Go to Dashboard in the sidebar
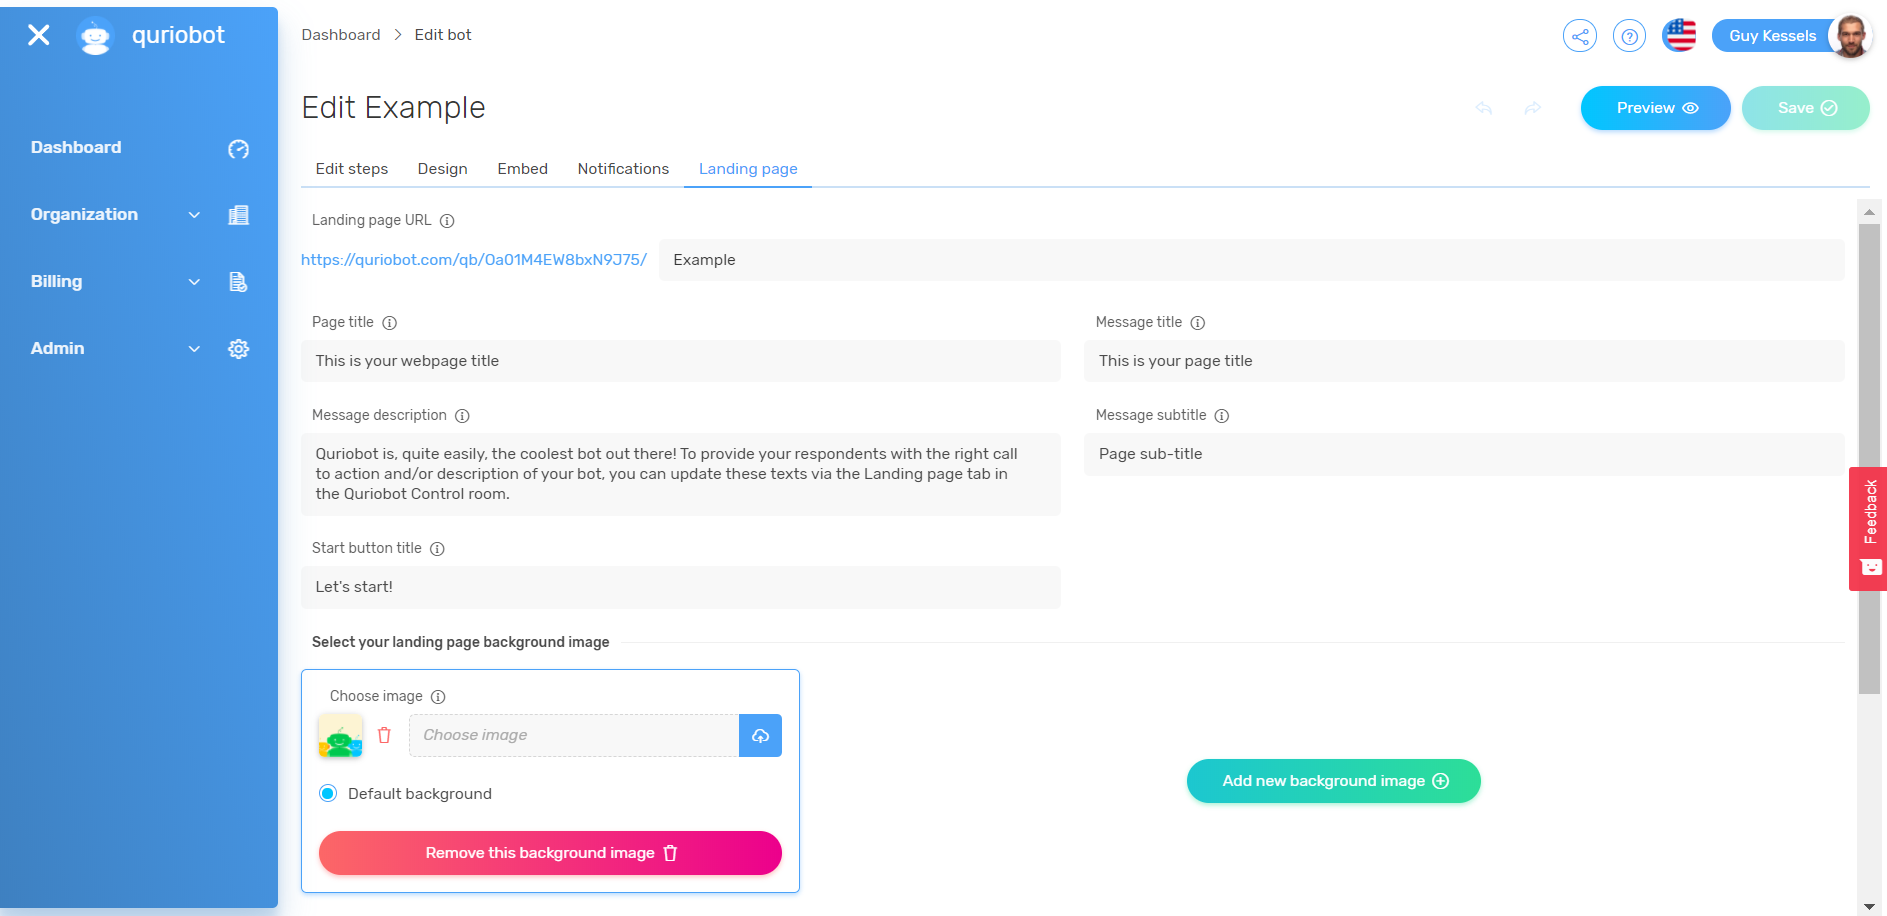The height and width of the screenshot is (916, 1887). (x=76, y=148)
